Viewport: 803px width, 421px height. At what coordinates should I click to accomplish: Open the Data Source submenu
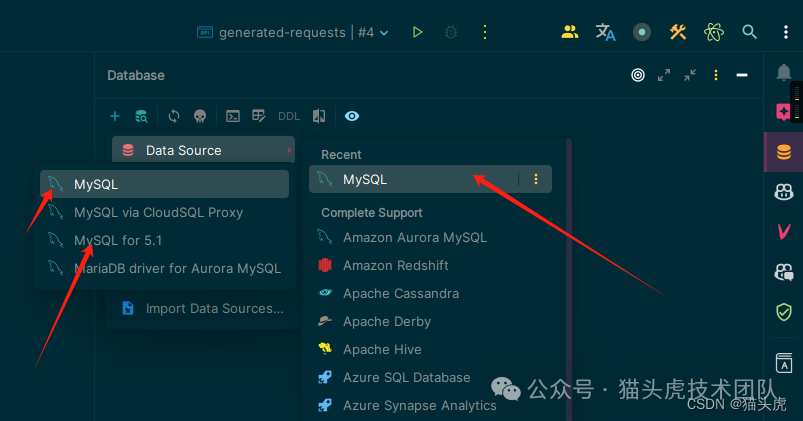click(x=203, y=150)
